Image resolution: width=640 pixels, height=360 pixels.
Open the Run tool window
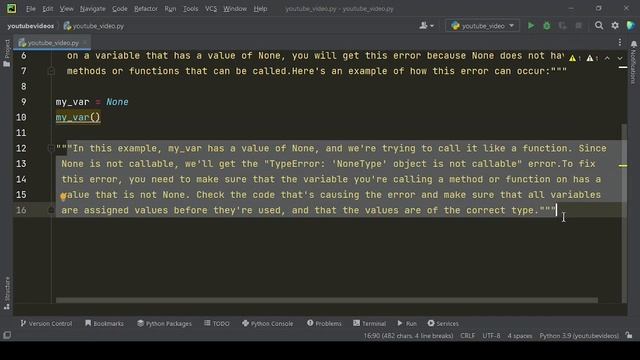pyautogui.click(x=407, y=323)
